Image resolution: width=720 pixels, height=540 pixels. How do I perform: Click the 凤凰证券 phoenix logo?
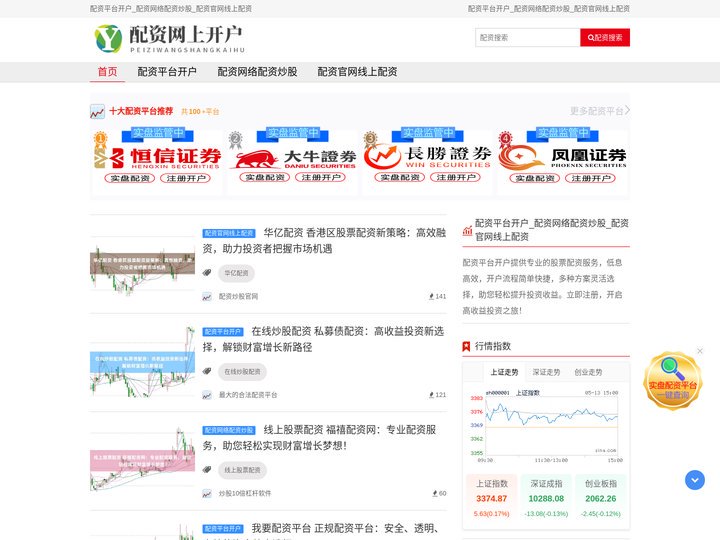tap(521, 157)
